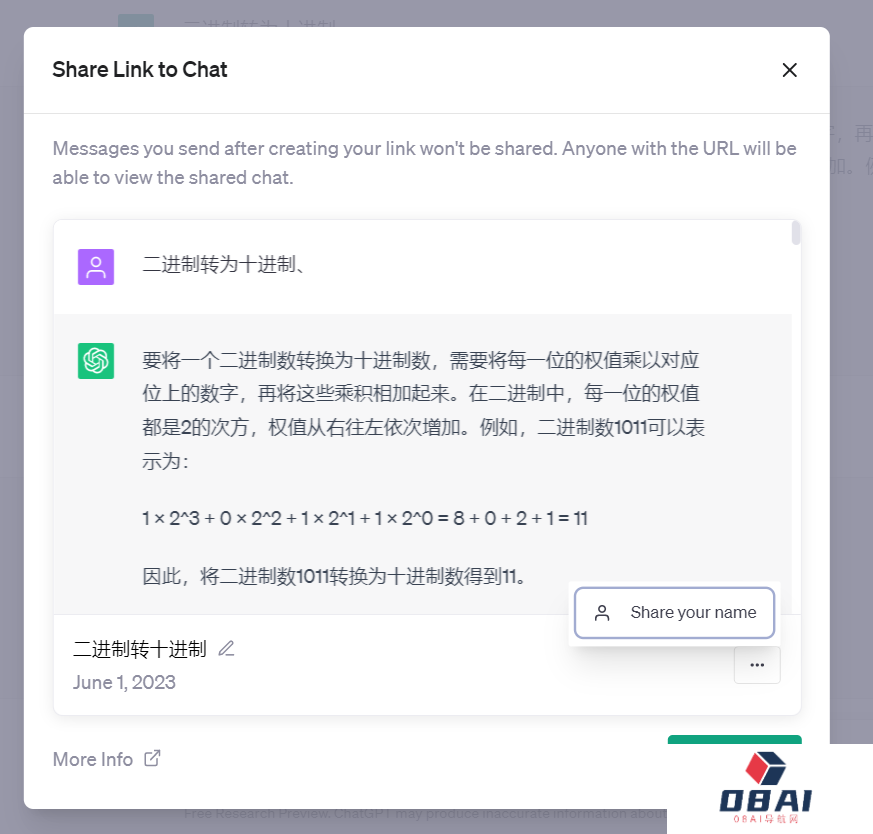This screenshot has width=873, height=834.
Task: Click the chat title 二进制转十进制
Action: click(x=140, y=649)
